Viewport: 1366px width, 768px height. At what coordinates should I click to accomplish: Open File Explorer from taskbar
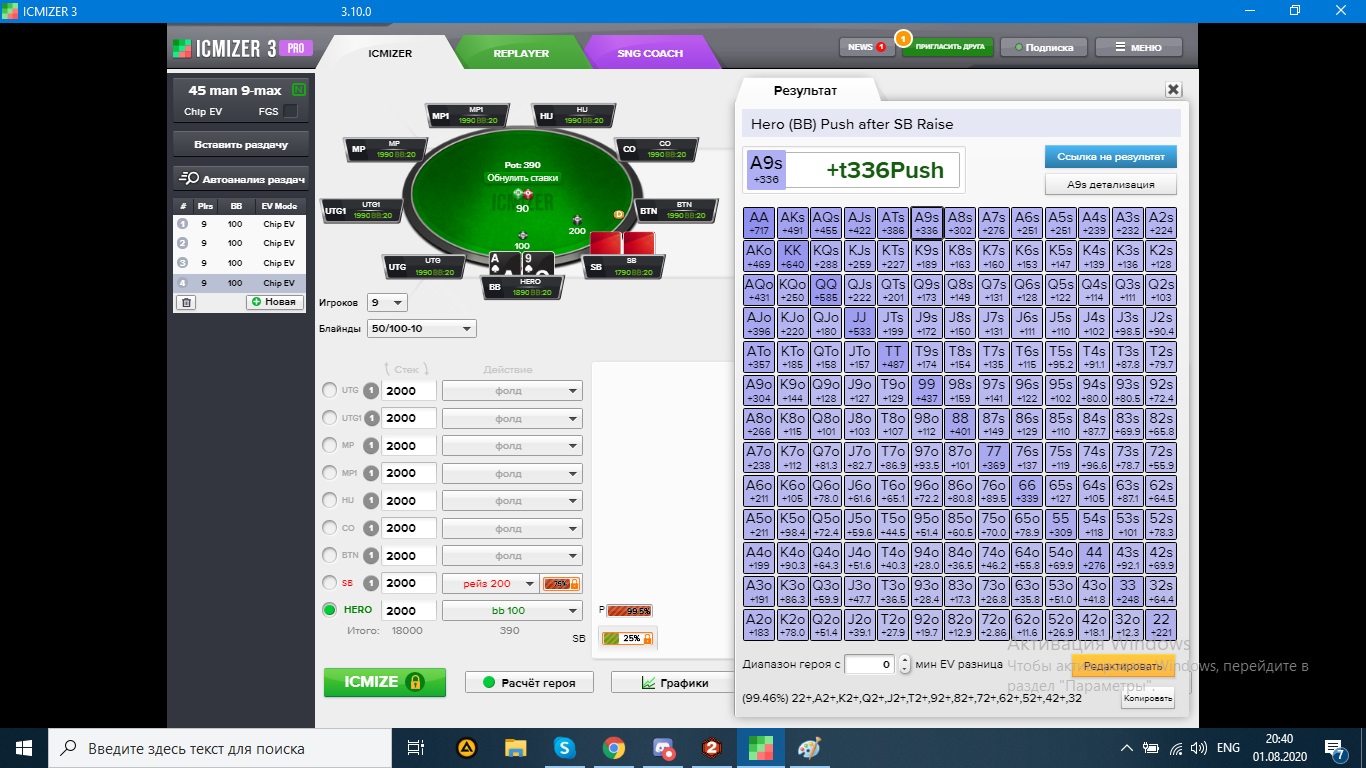tap(515, 747)
